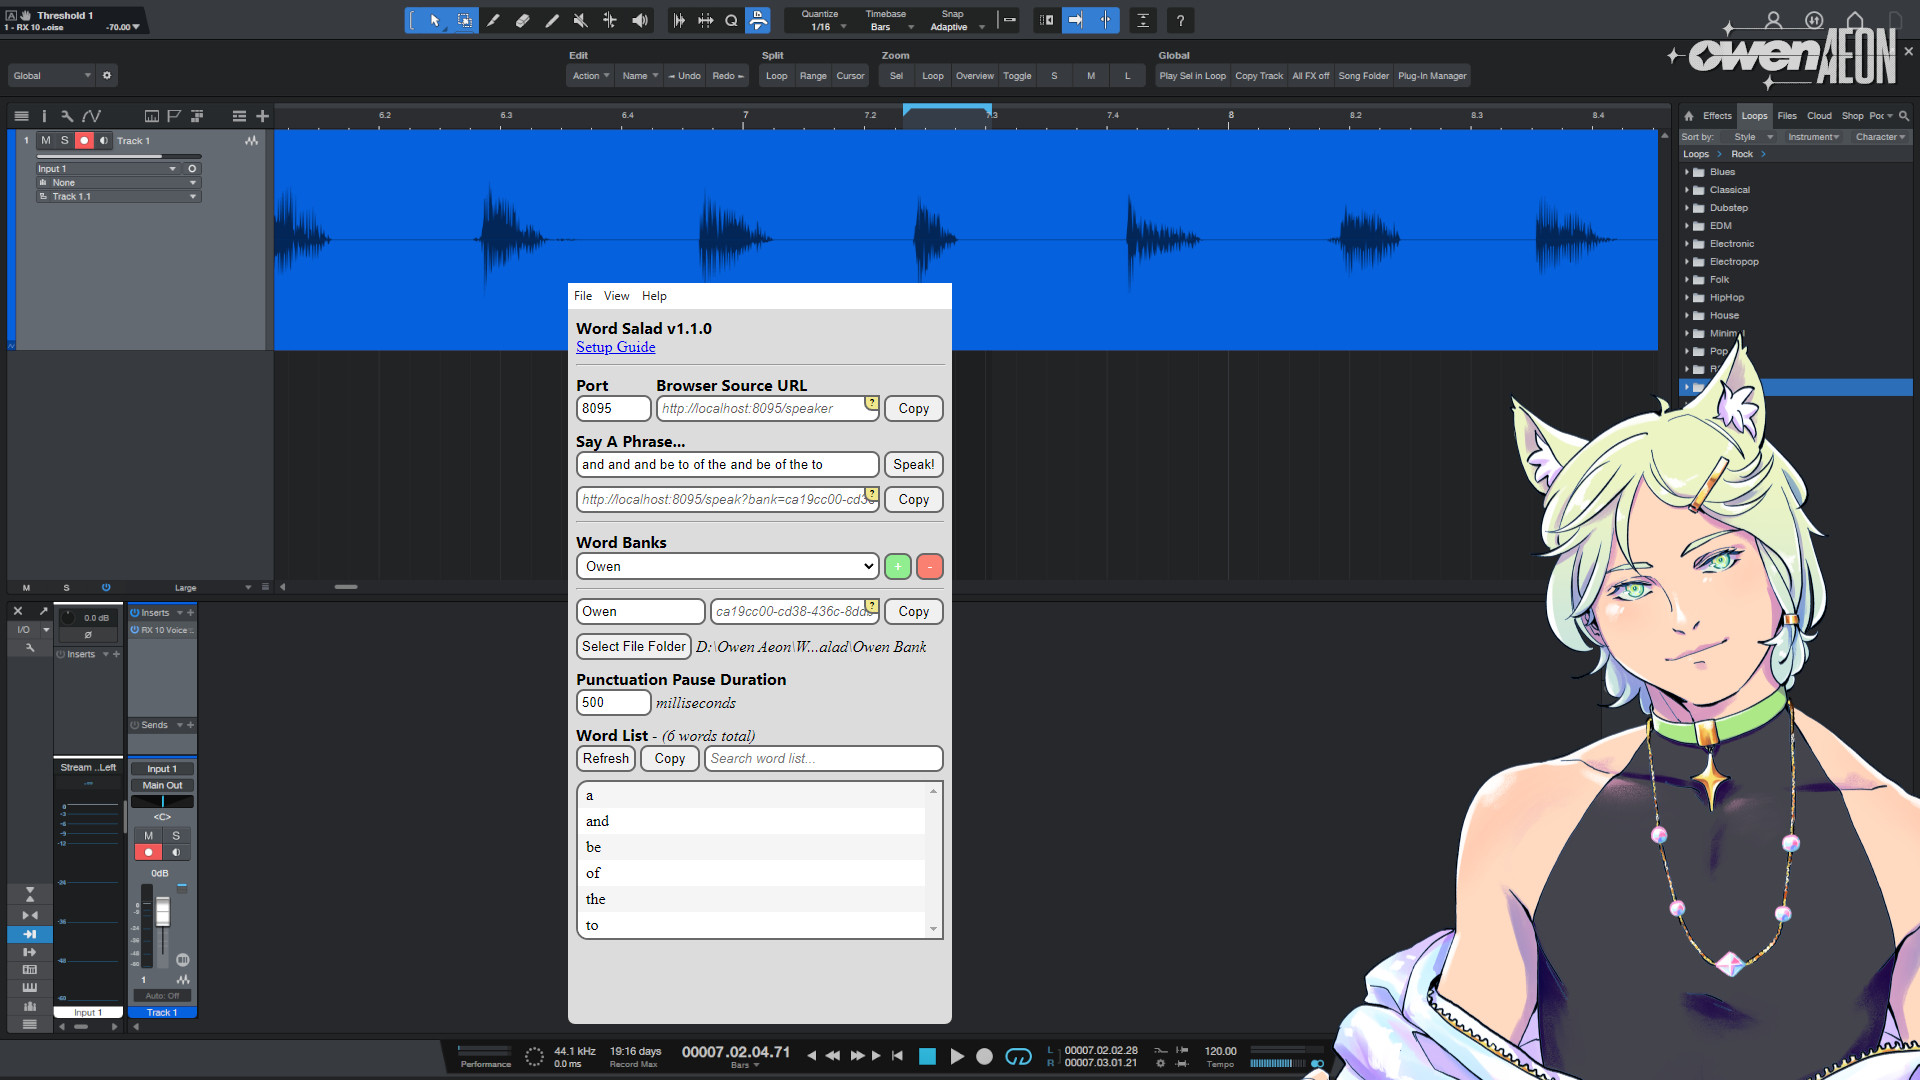The width and height of the screenshot is (1920, 1080).
Task: Select the Listen (speaker) tool
Action: point(640,20)
